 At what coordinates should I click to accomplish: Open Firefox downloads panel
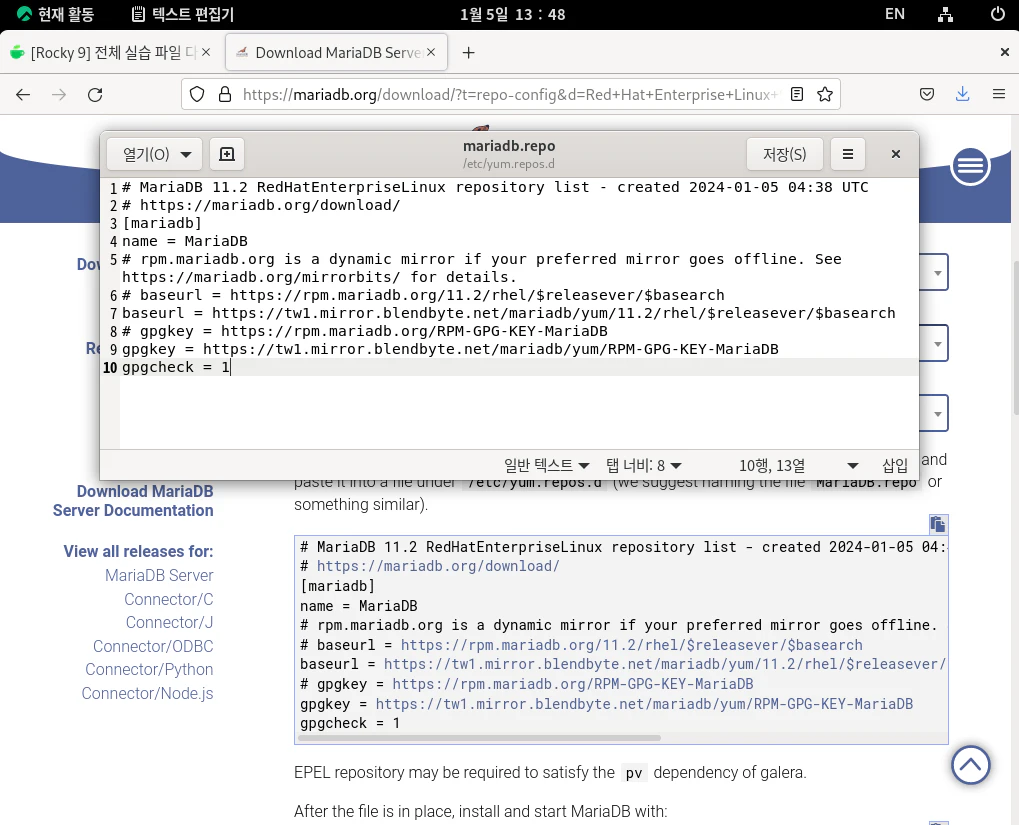962,95
